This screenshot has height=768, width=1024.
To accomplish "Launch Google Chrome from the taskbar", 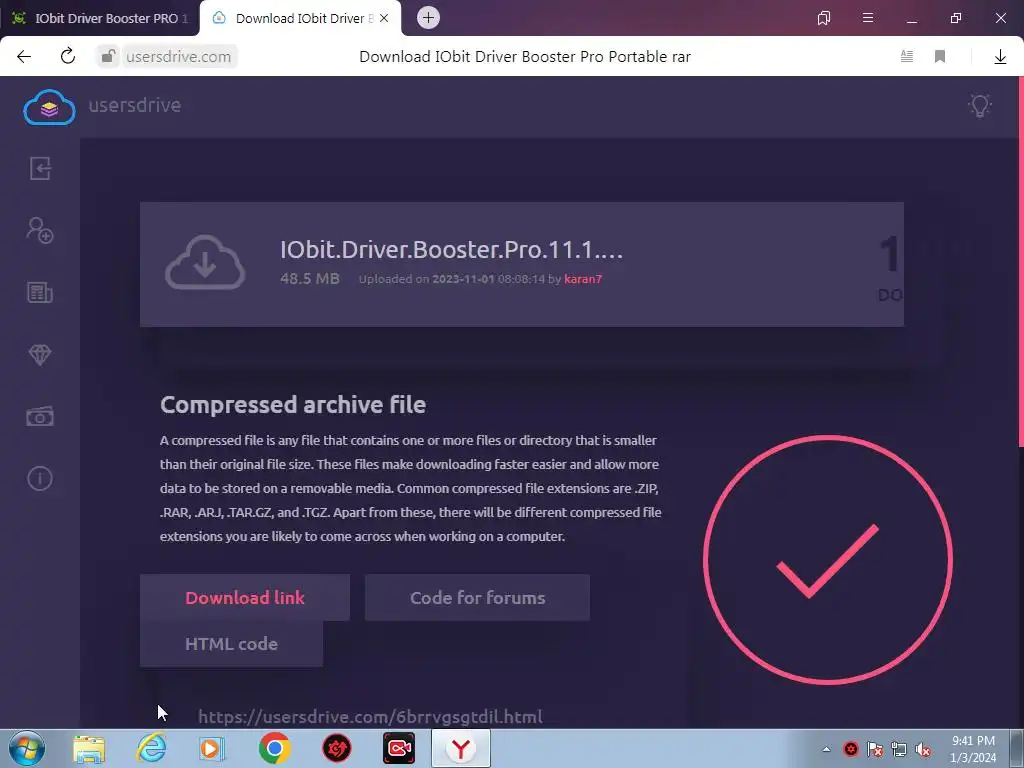I will [275, 748].
